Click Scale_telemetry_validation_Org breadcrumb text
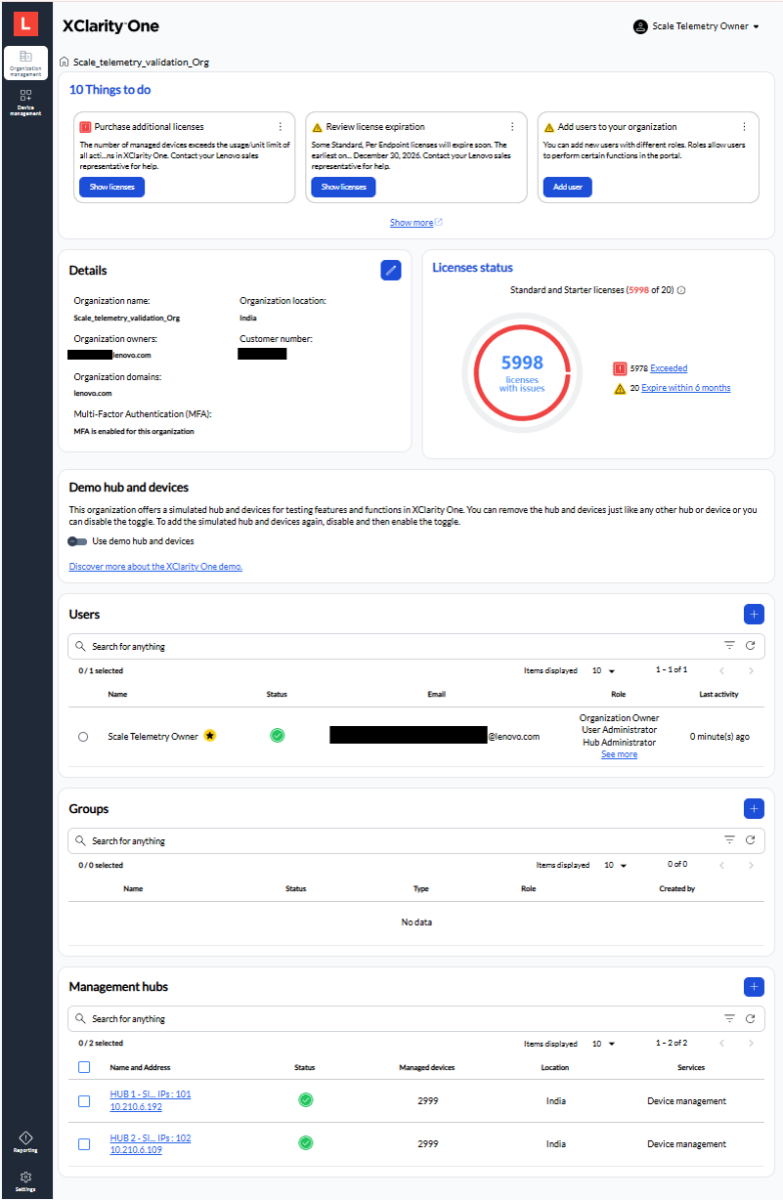783x1200 pixels. coord(141,62)
